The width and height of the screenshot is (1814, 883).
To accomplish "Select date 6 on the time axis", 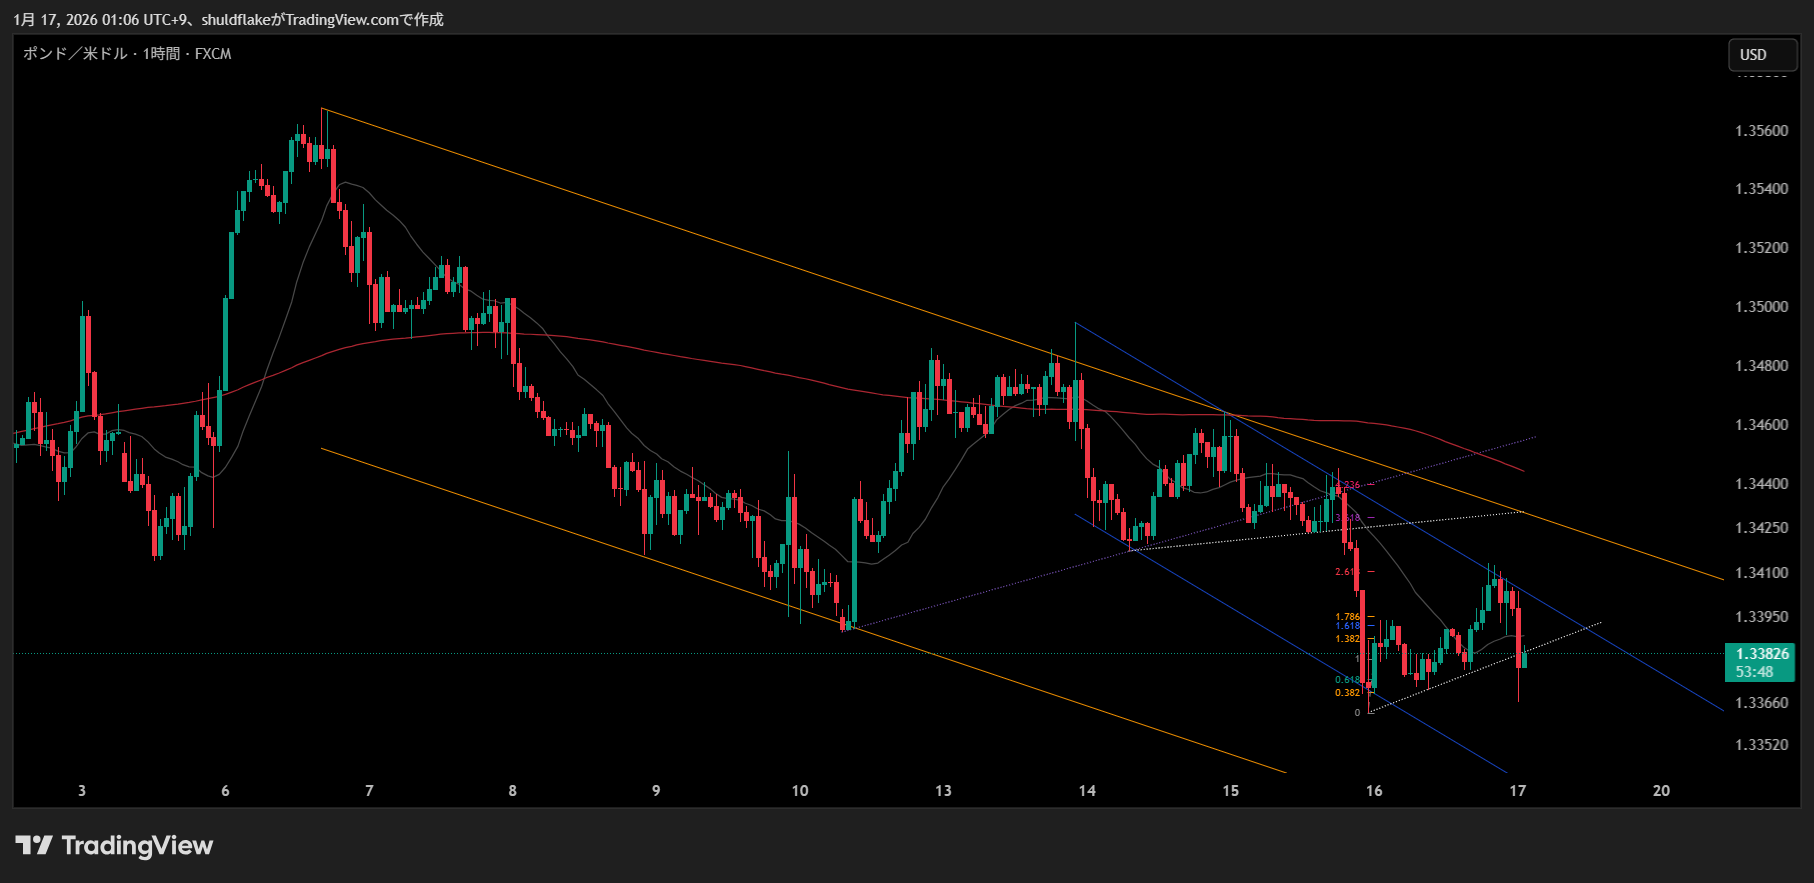I will [225, 791].
